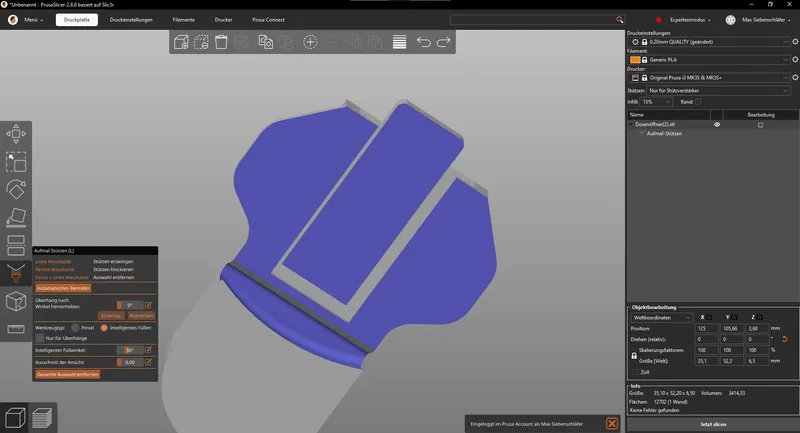
Task: Click 'Gesamte Auswahl entfernen' button
Action: click(67, 373)
